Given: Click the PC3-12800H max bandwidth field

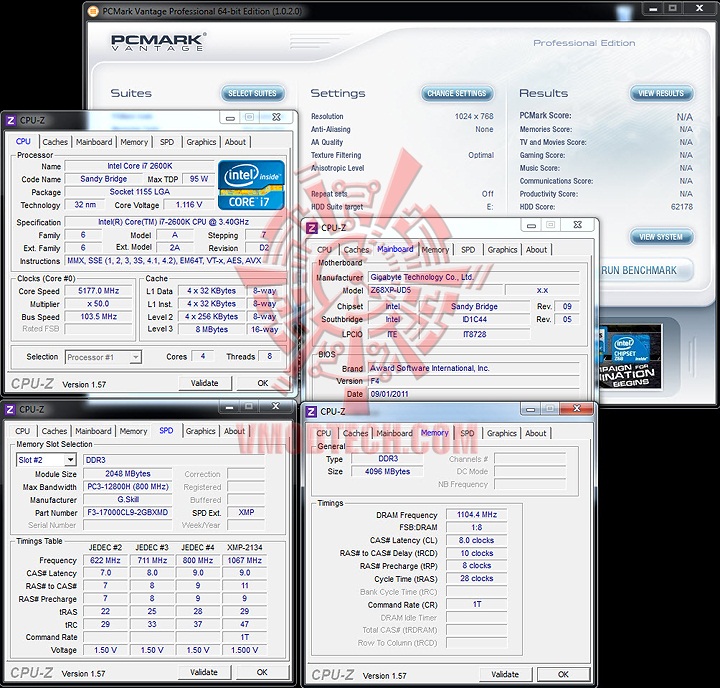Looking at the screenshot, I should coord(128,486).
